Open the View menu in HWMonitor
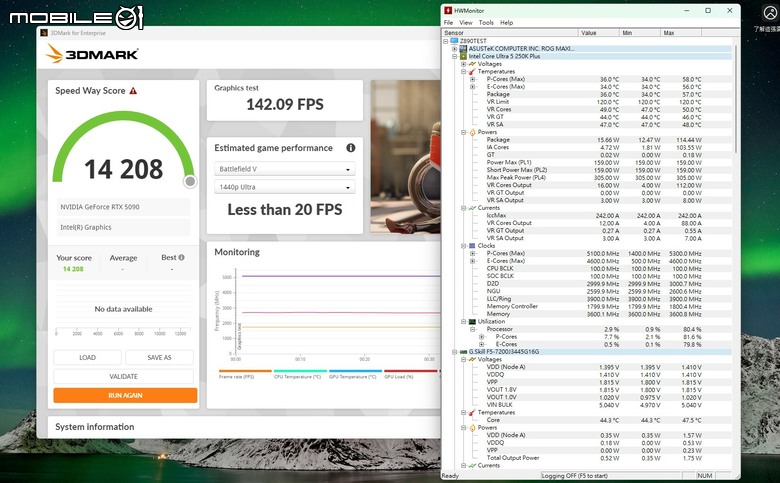The image size is (780, 483). tap(466, 23)
